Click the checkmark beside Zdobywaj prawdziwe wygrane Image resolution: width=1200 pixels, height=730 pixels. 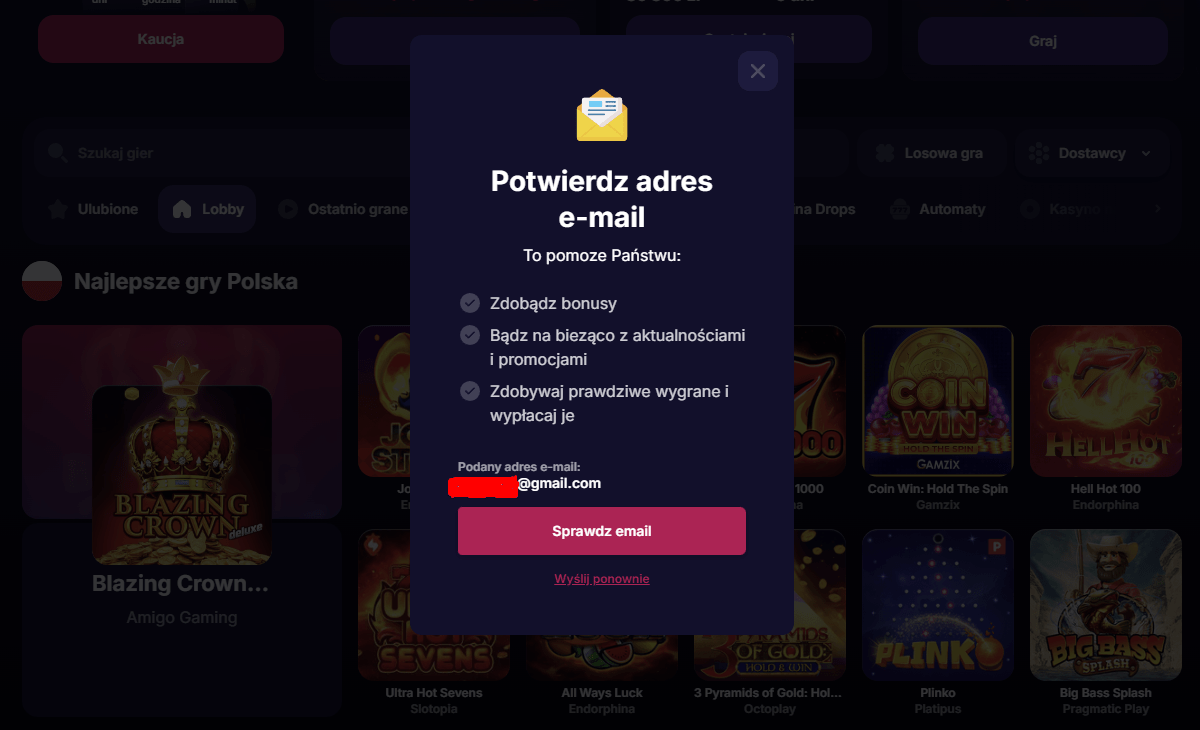[470, 392]
